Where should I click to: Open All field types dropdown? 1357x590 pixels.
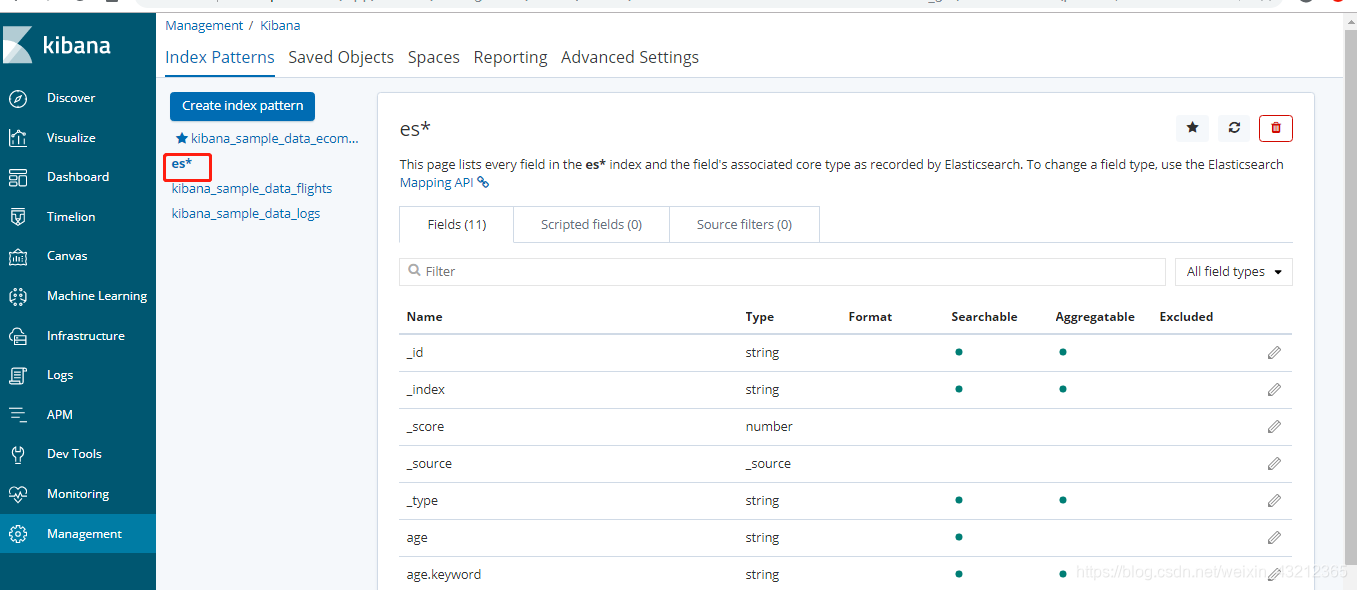[1234, 272]
